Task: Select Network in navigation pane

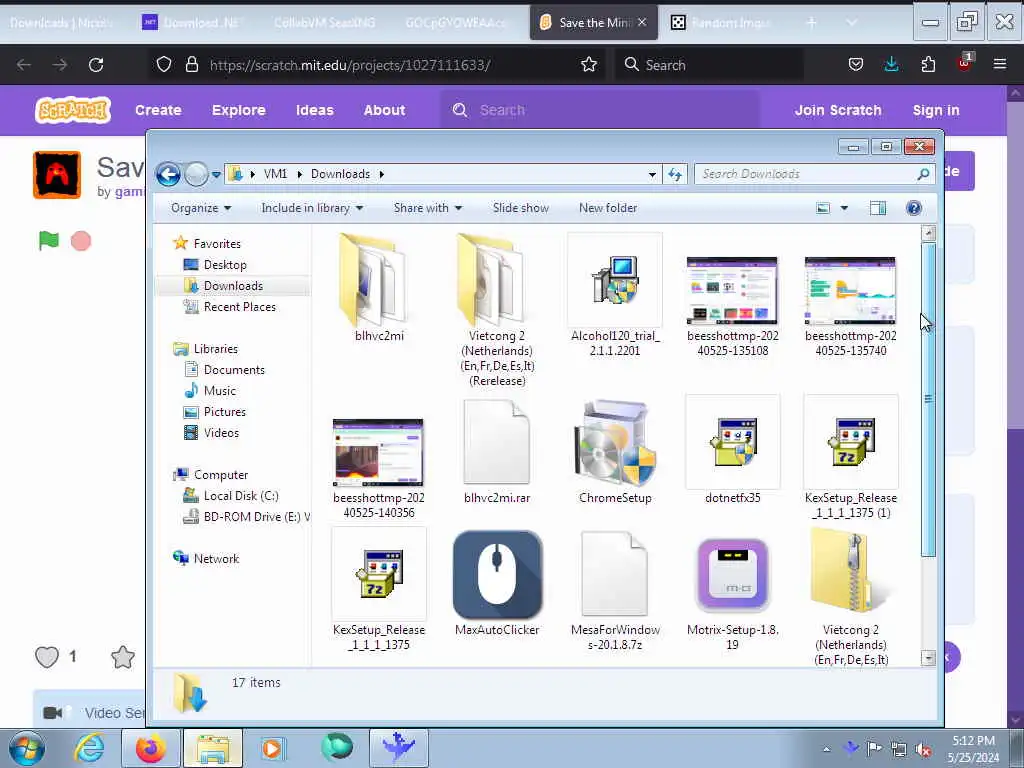Action: pyautogui.click(x=216, y=559)
